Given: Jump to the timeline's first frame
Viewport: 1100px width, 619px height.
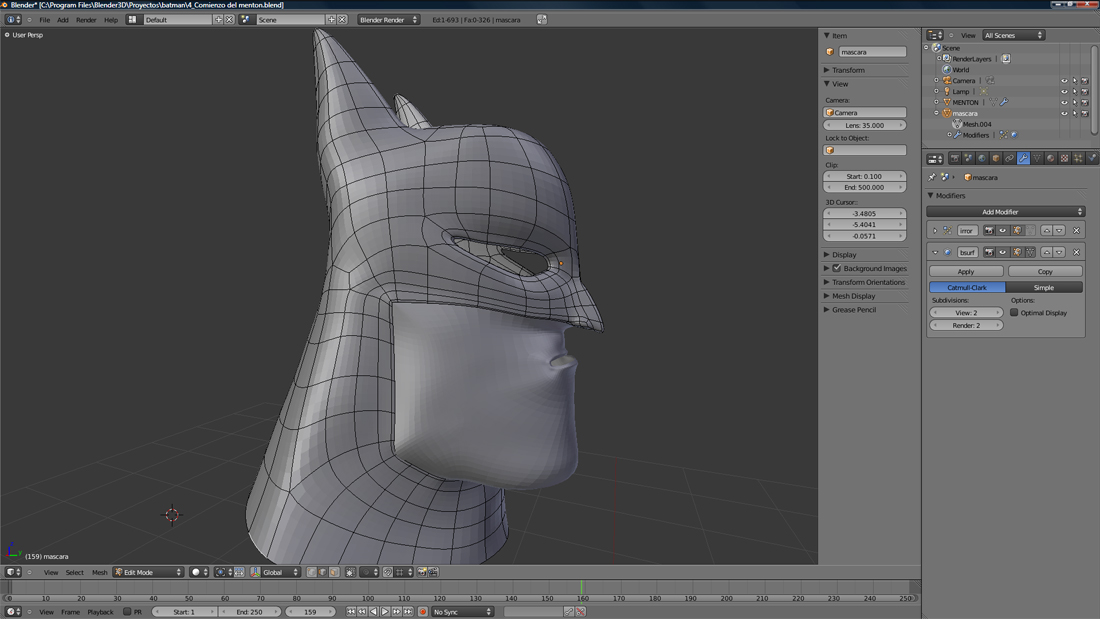Looking at the screenshot, I should tap(351, 612).
